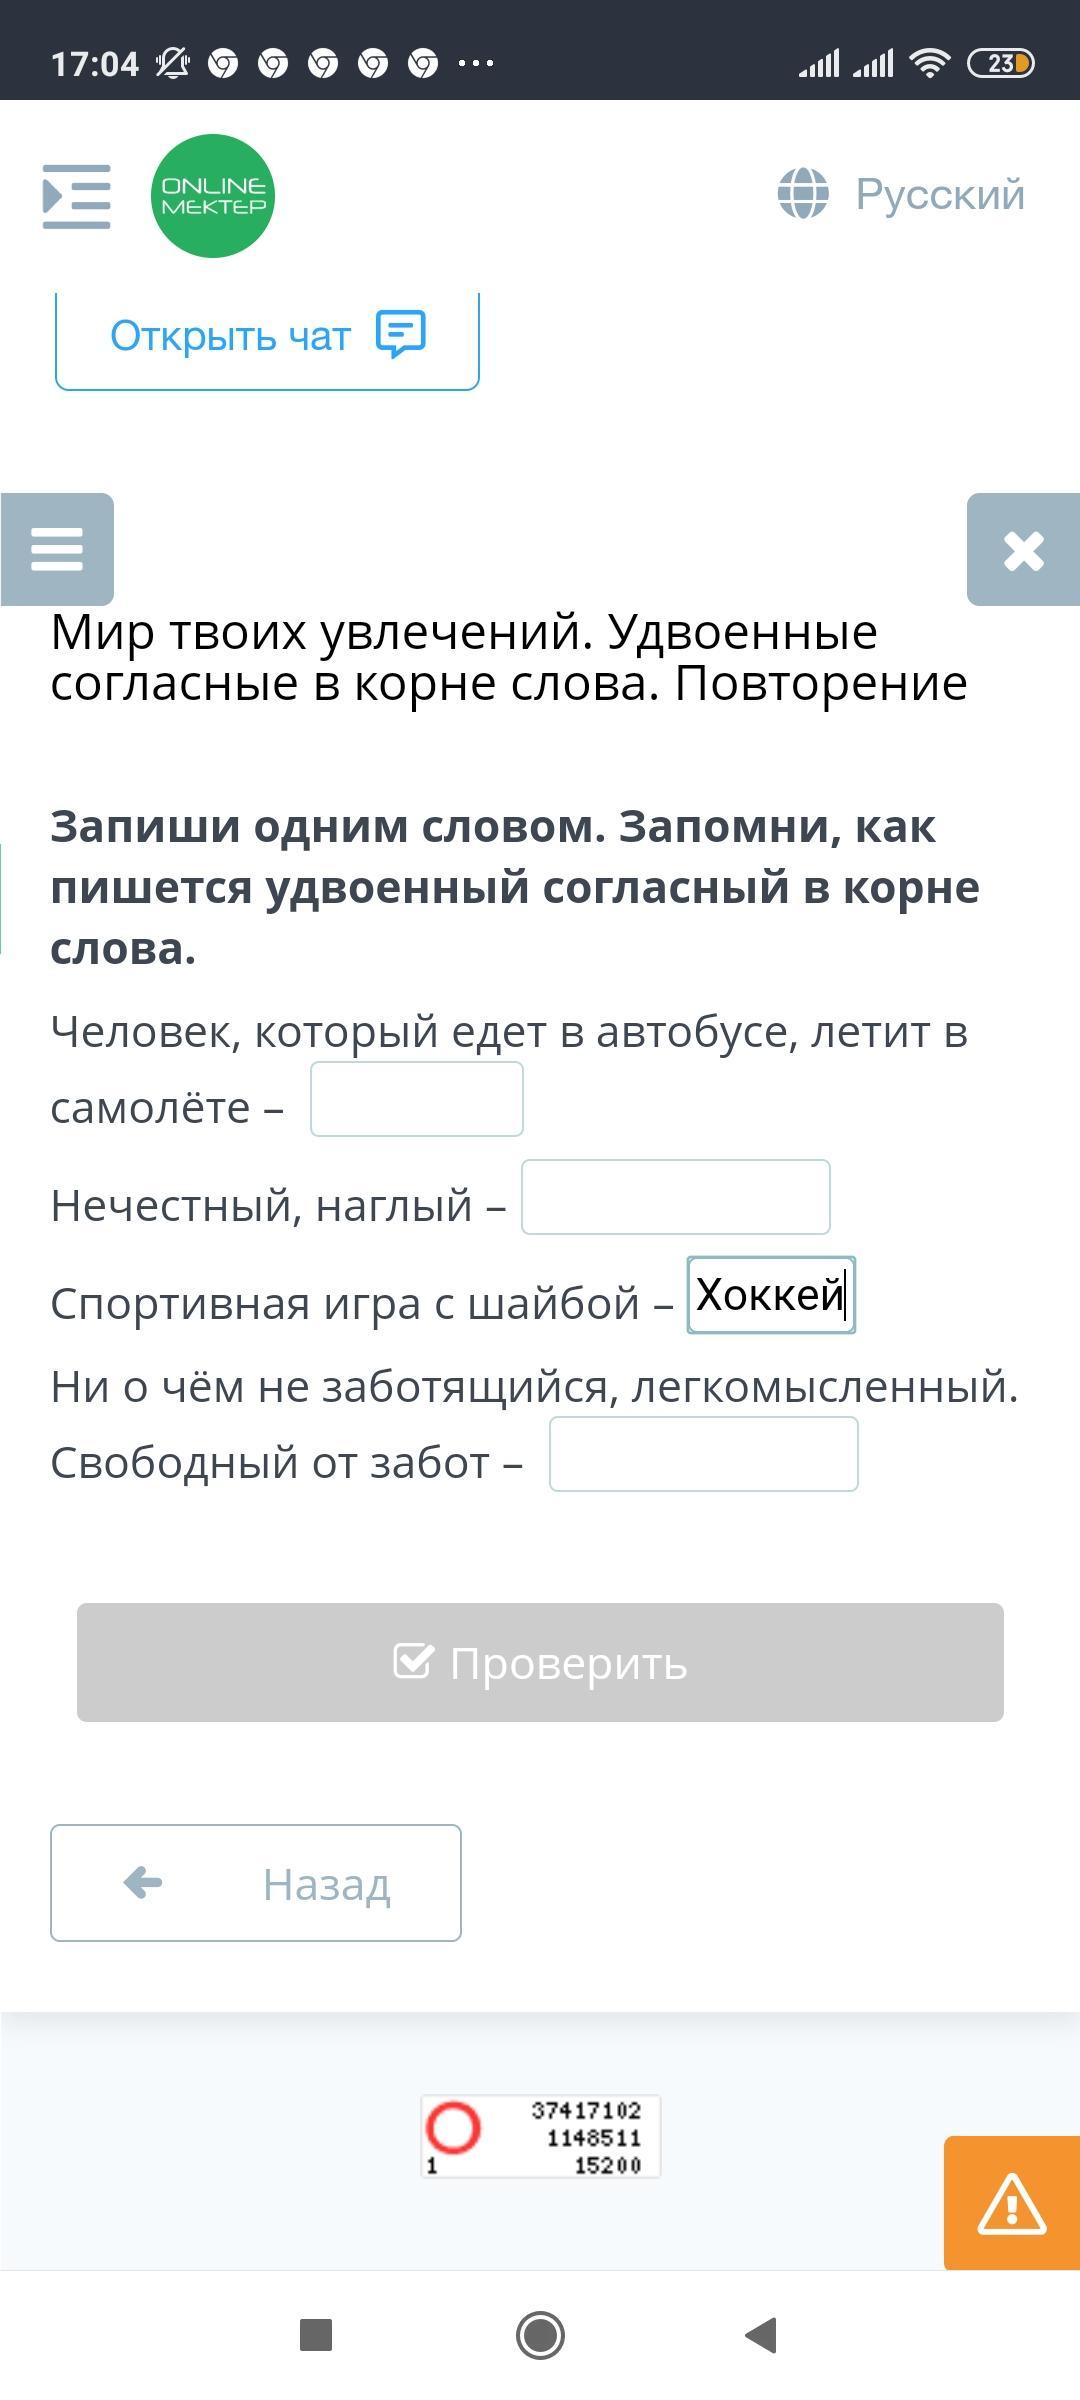Image resolution: width=1080 pixels, height=2400 pixels.
Task: Focus the passenger answer input field
Action: pyautogui.click(x=417, y=1099)
